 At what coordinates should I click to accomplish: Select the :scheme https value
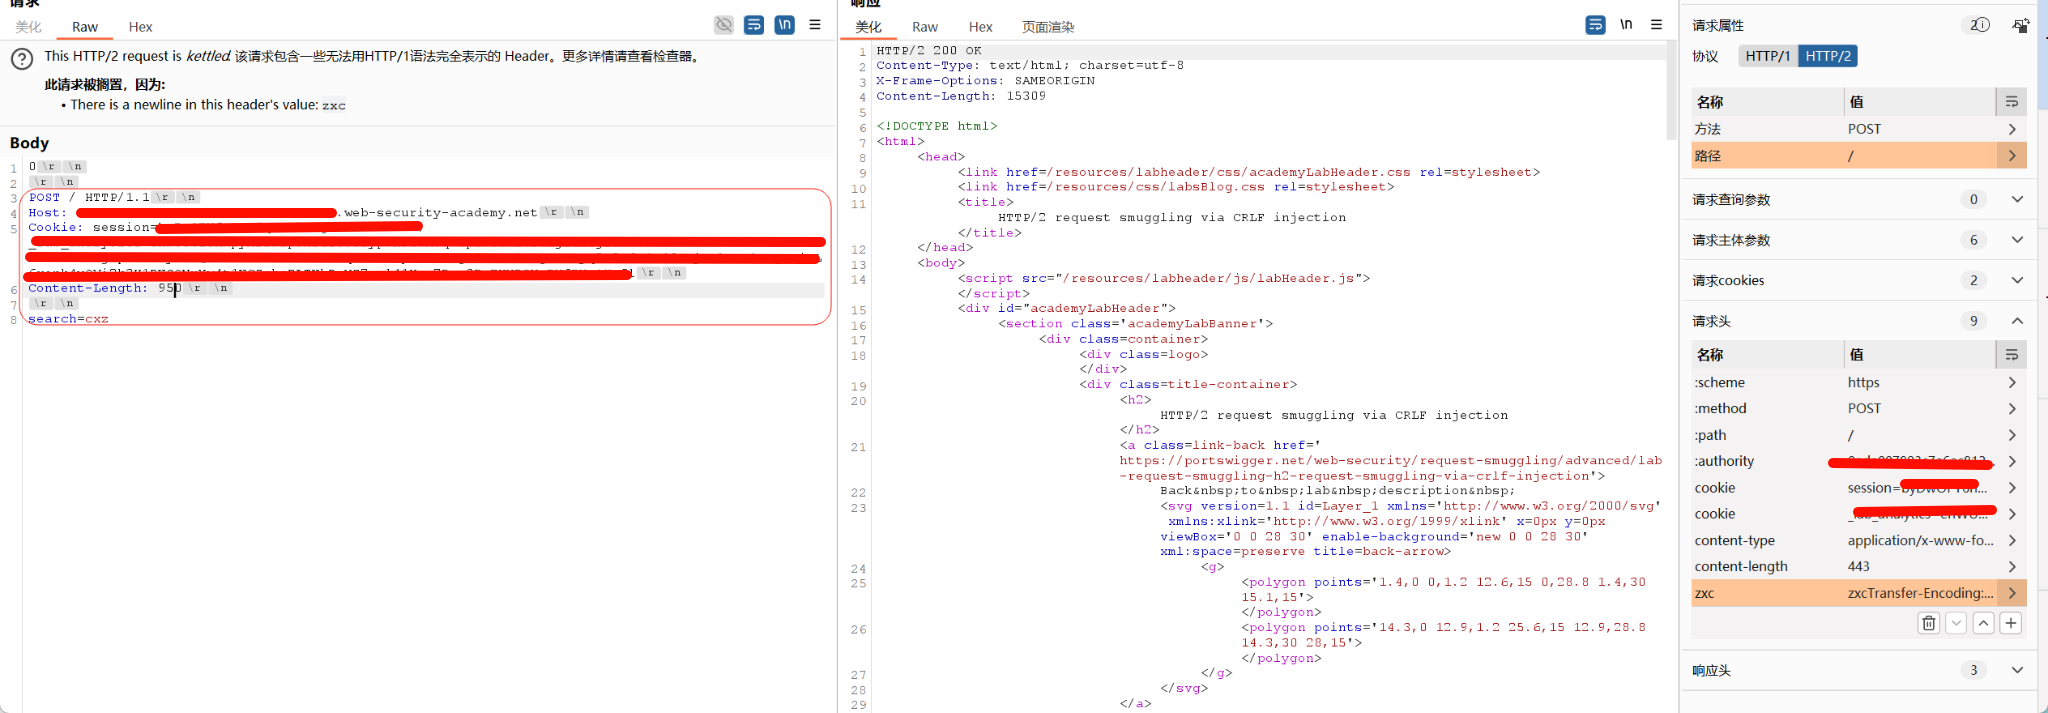[x=1863, y=382]
